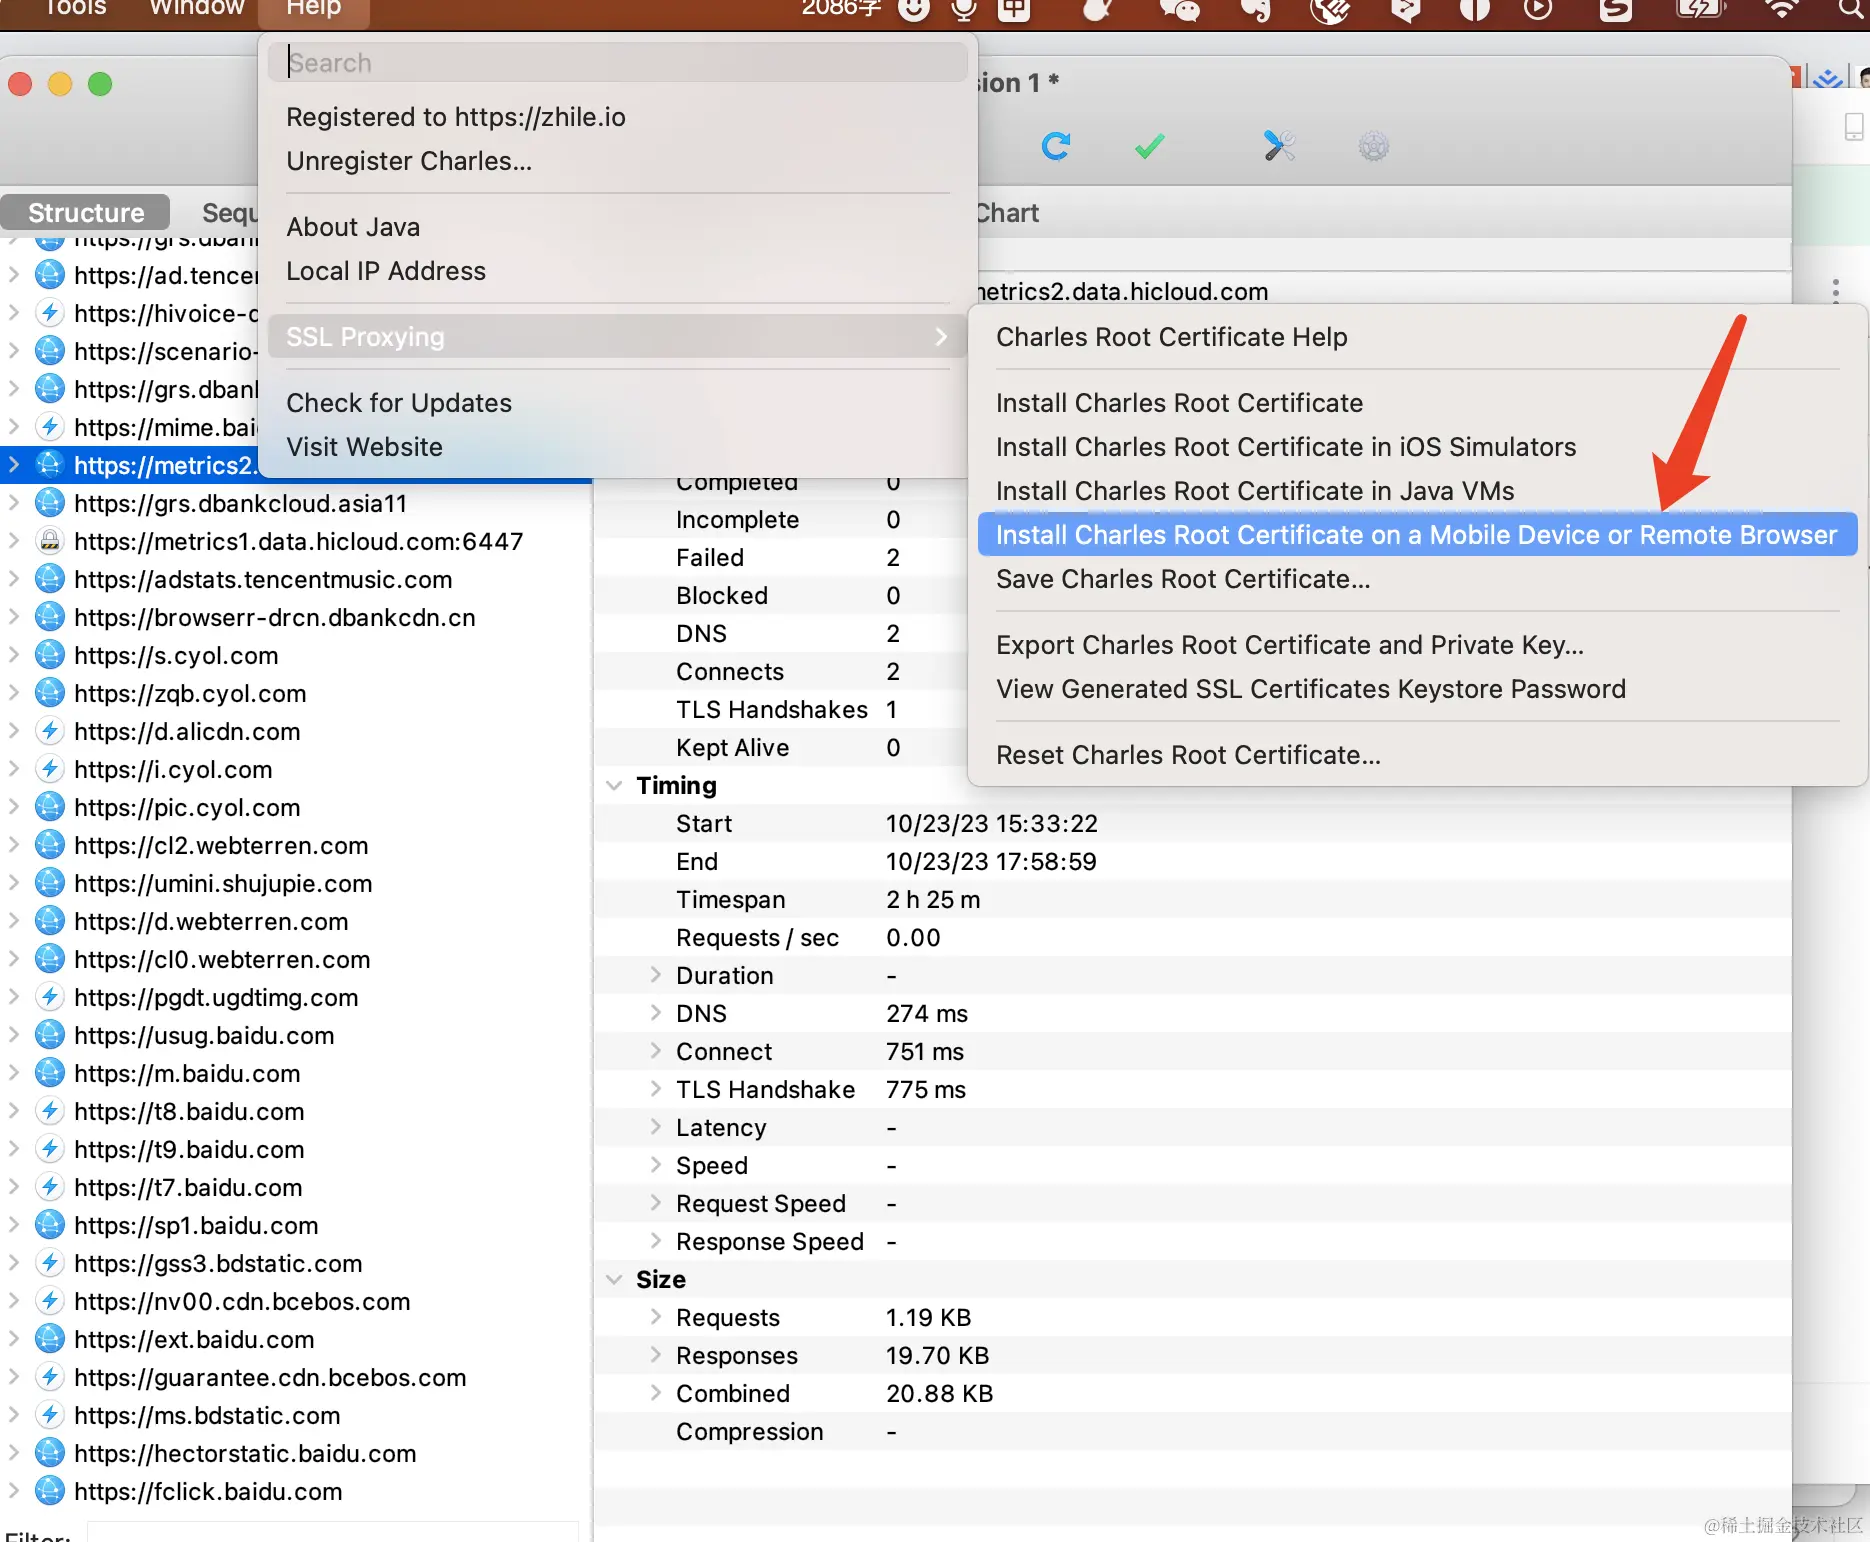Image resolution: width=1870 pixels, height=1542 pixels.
Task: Switch to the Structure tab
Action: (x=86, y=213)
